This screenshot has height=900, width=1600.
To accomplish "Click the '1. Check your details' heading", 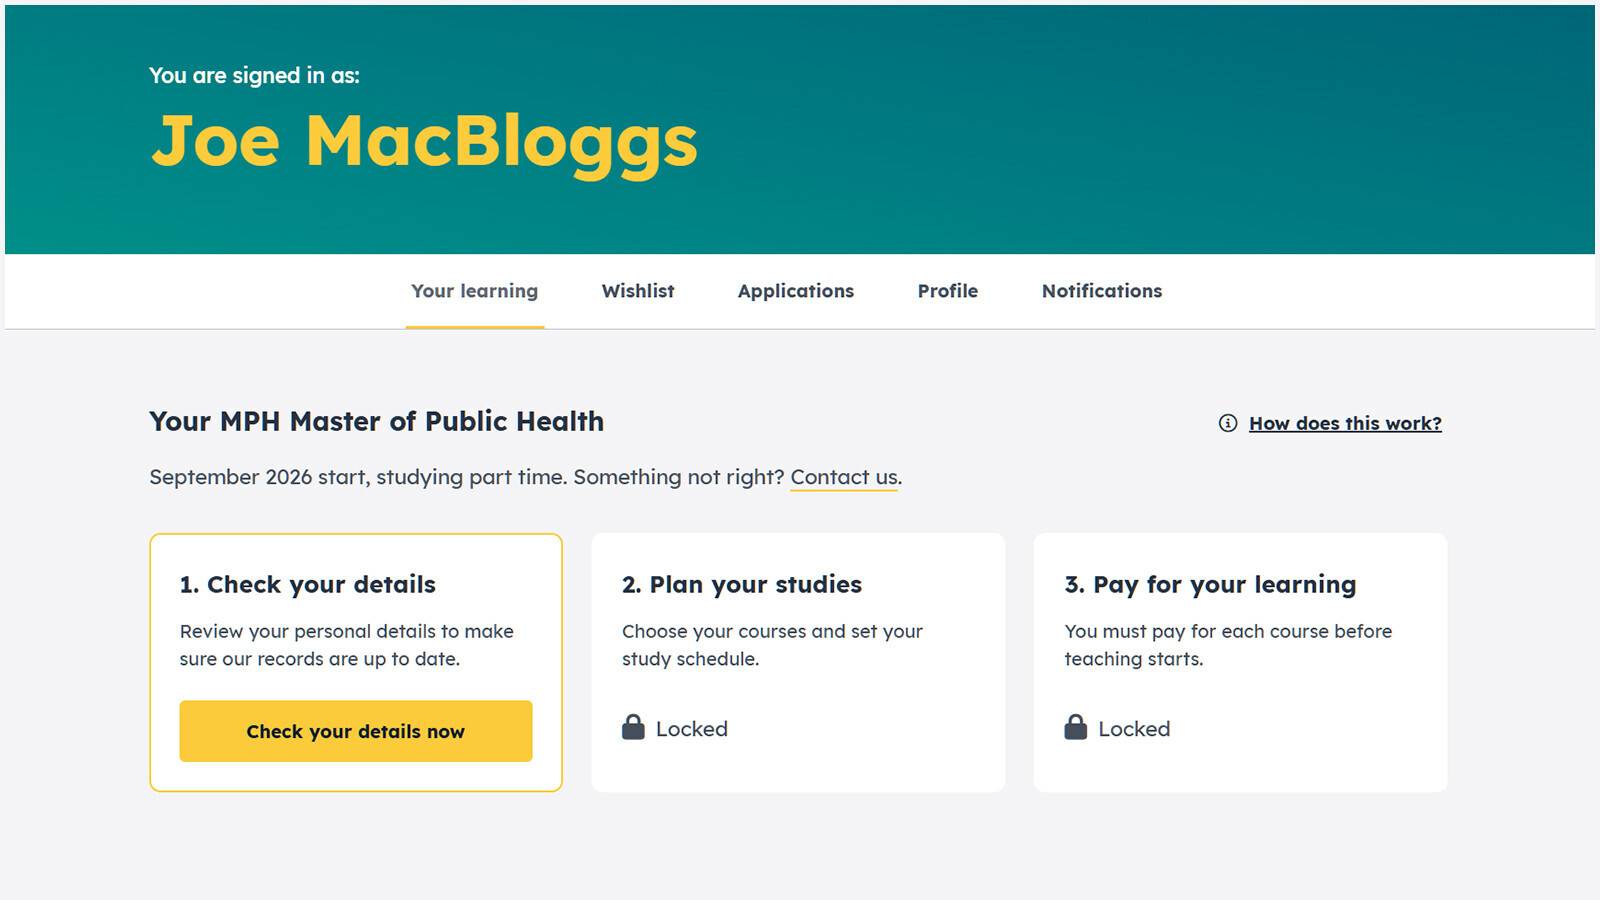I will pyautogui.click(x=308, y=584).
